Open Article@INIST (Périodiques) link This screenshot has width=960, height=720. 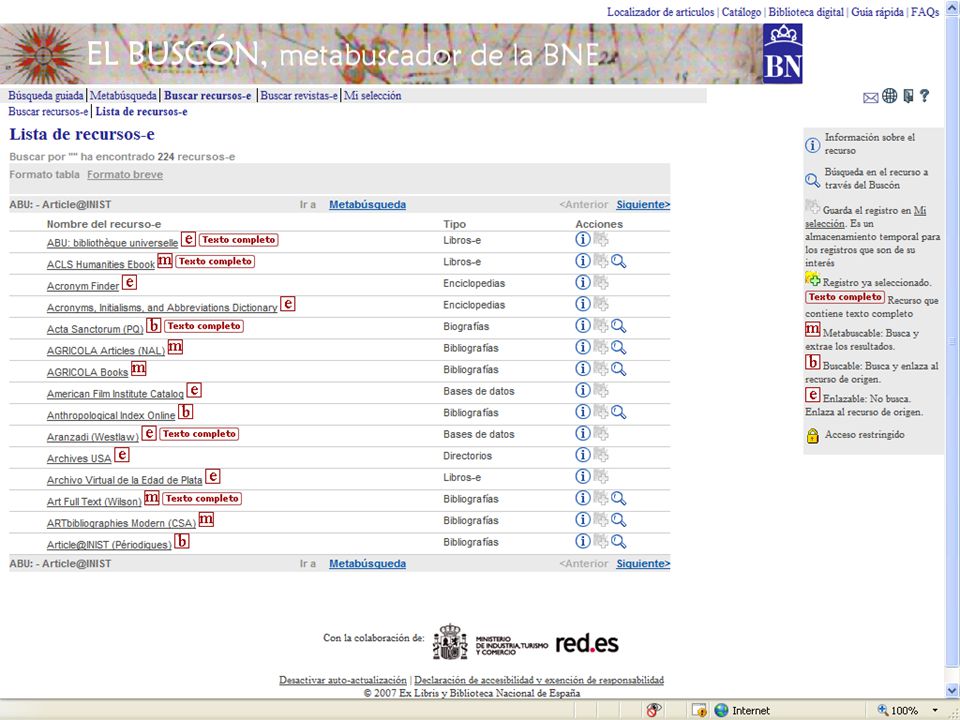[109, 545]
